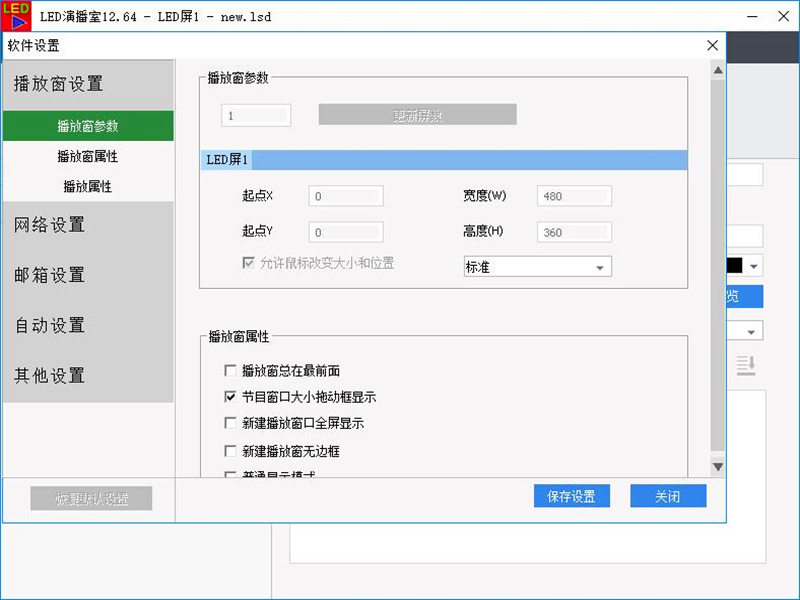The width and height of the screenshot is (800, 600).
Task: Go to 自动设置 section
Action: click(x=50, y=325)
